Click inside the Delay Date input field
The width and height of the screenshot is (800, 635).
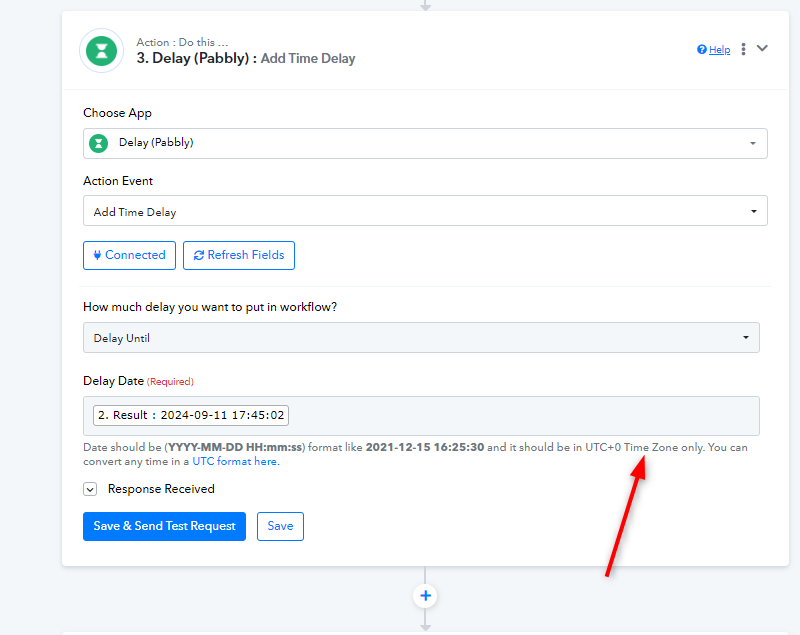pyautogui.click(x=421, y=416)
